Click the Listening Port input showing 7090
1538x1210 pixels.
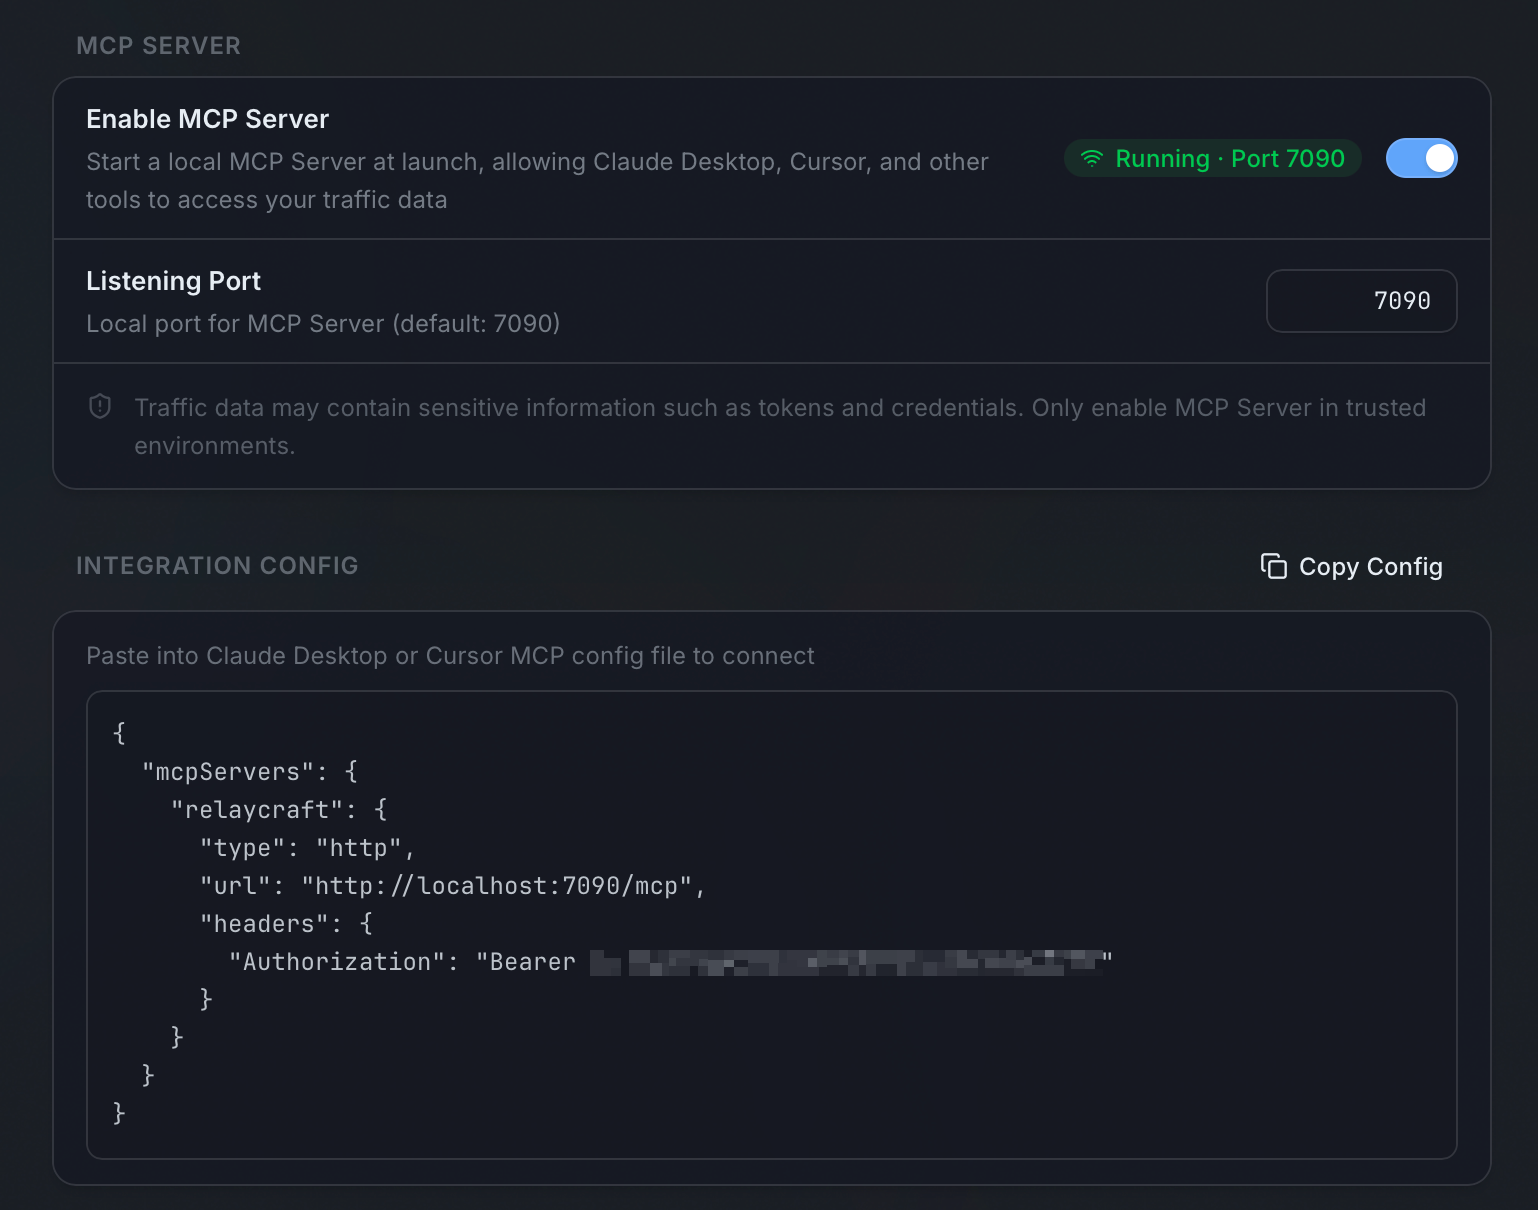pyautogui.click(x=1361, y=300)
